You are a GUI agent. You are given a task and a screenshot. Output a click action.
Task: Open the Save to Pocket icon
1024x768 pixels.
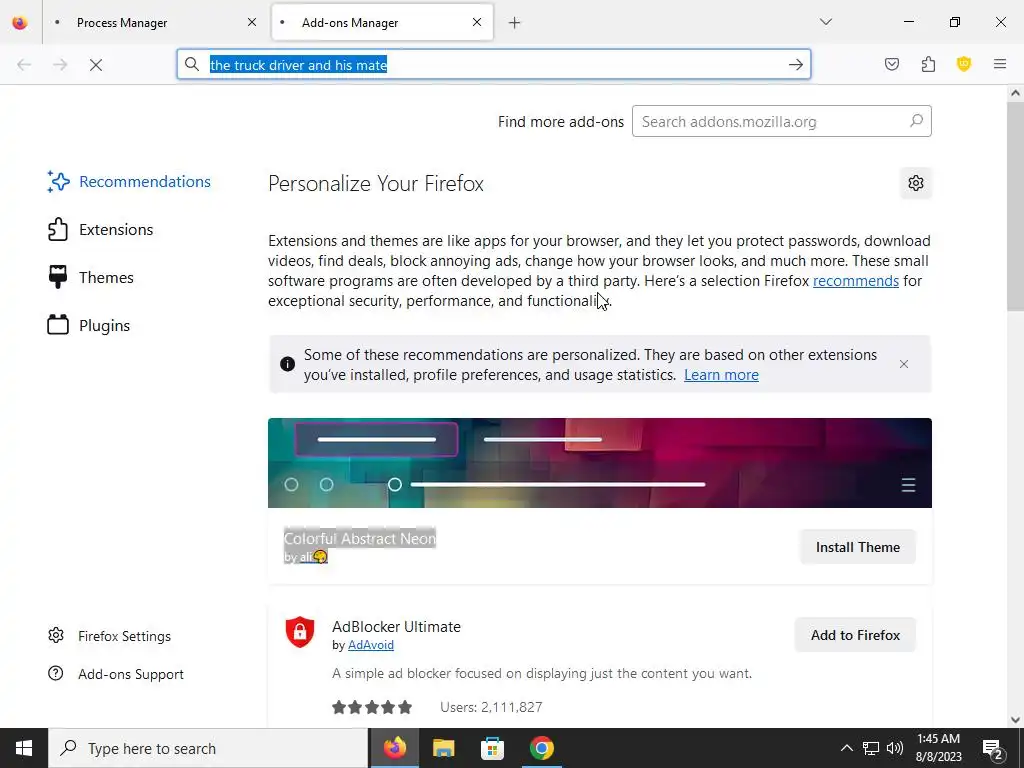pos(891,64)
